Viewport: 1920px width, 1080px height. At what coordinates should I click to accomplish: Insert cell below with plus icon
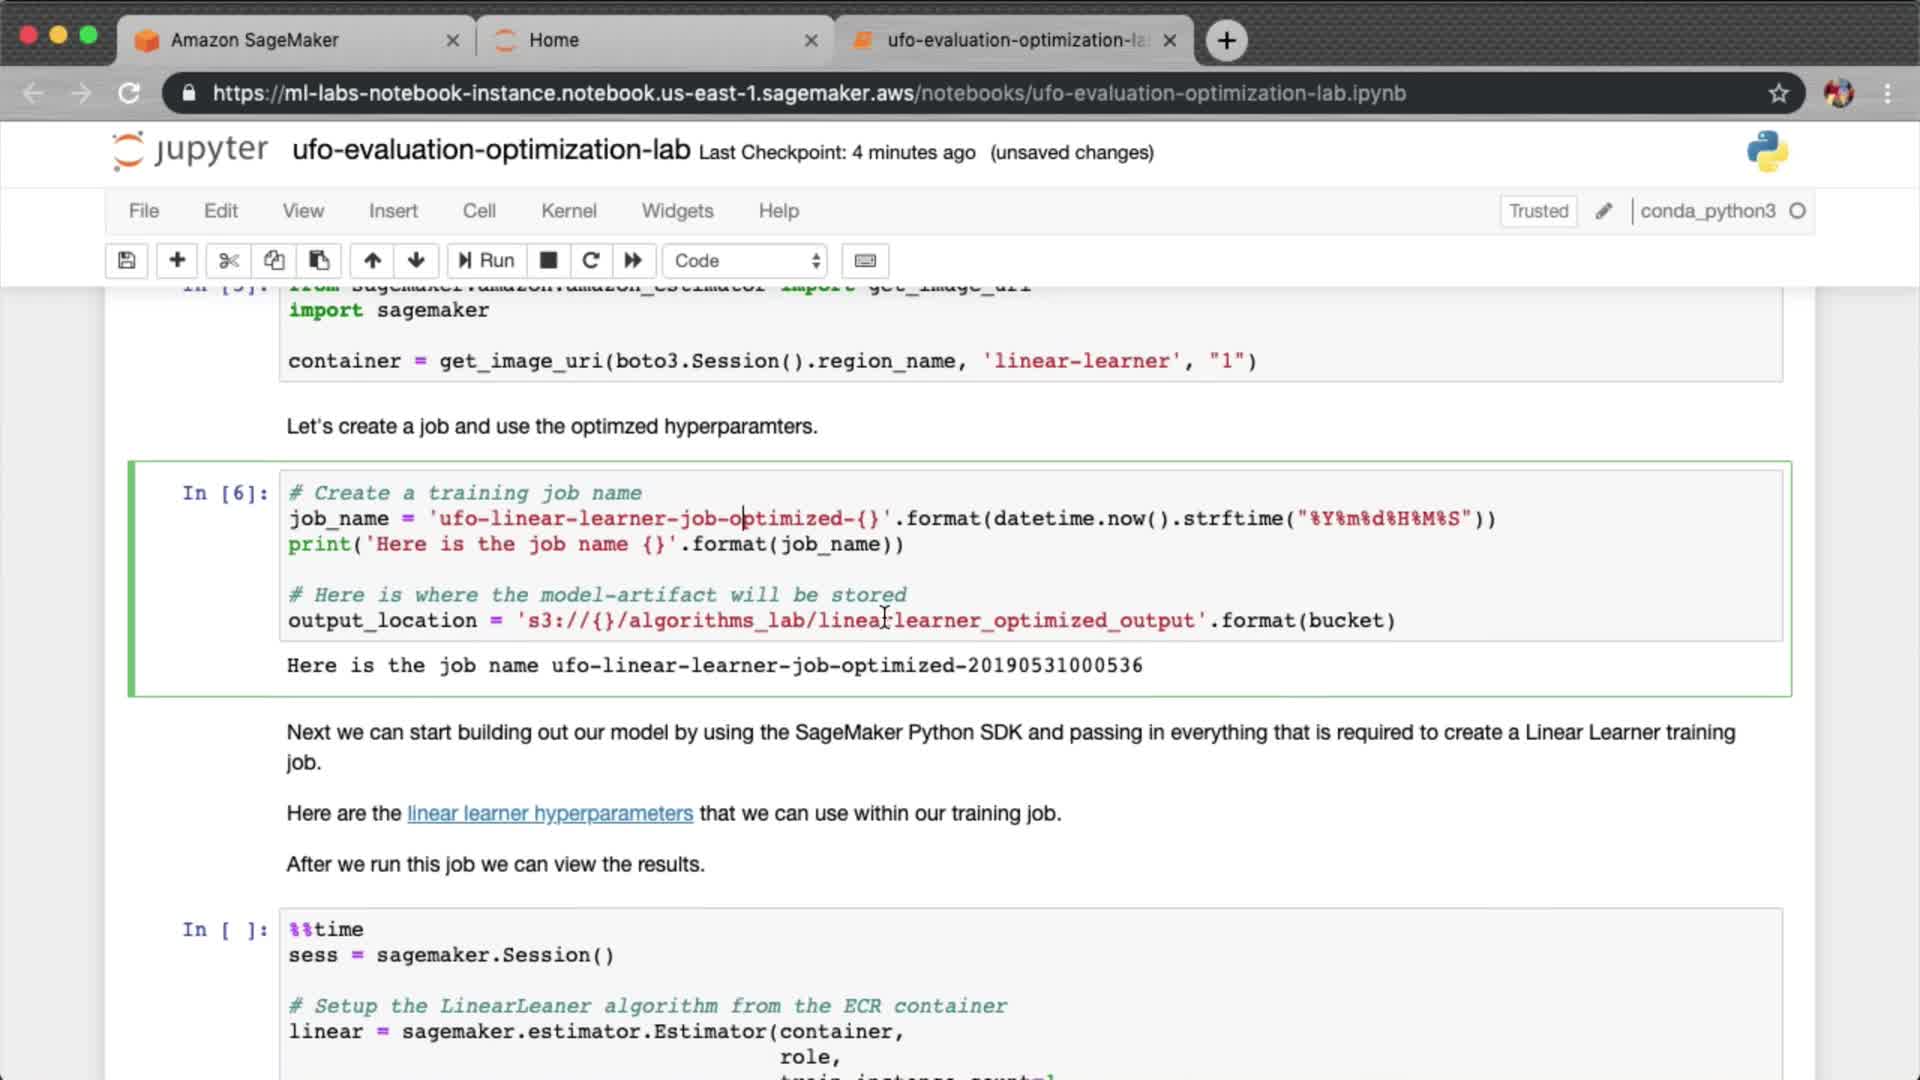[x=177, y=261]
